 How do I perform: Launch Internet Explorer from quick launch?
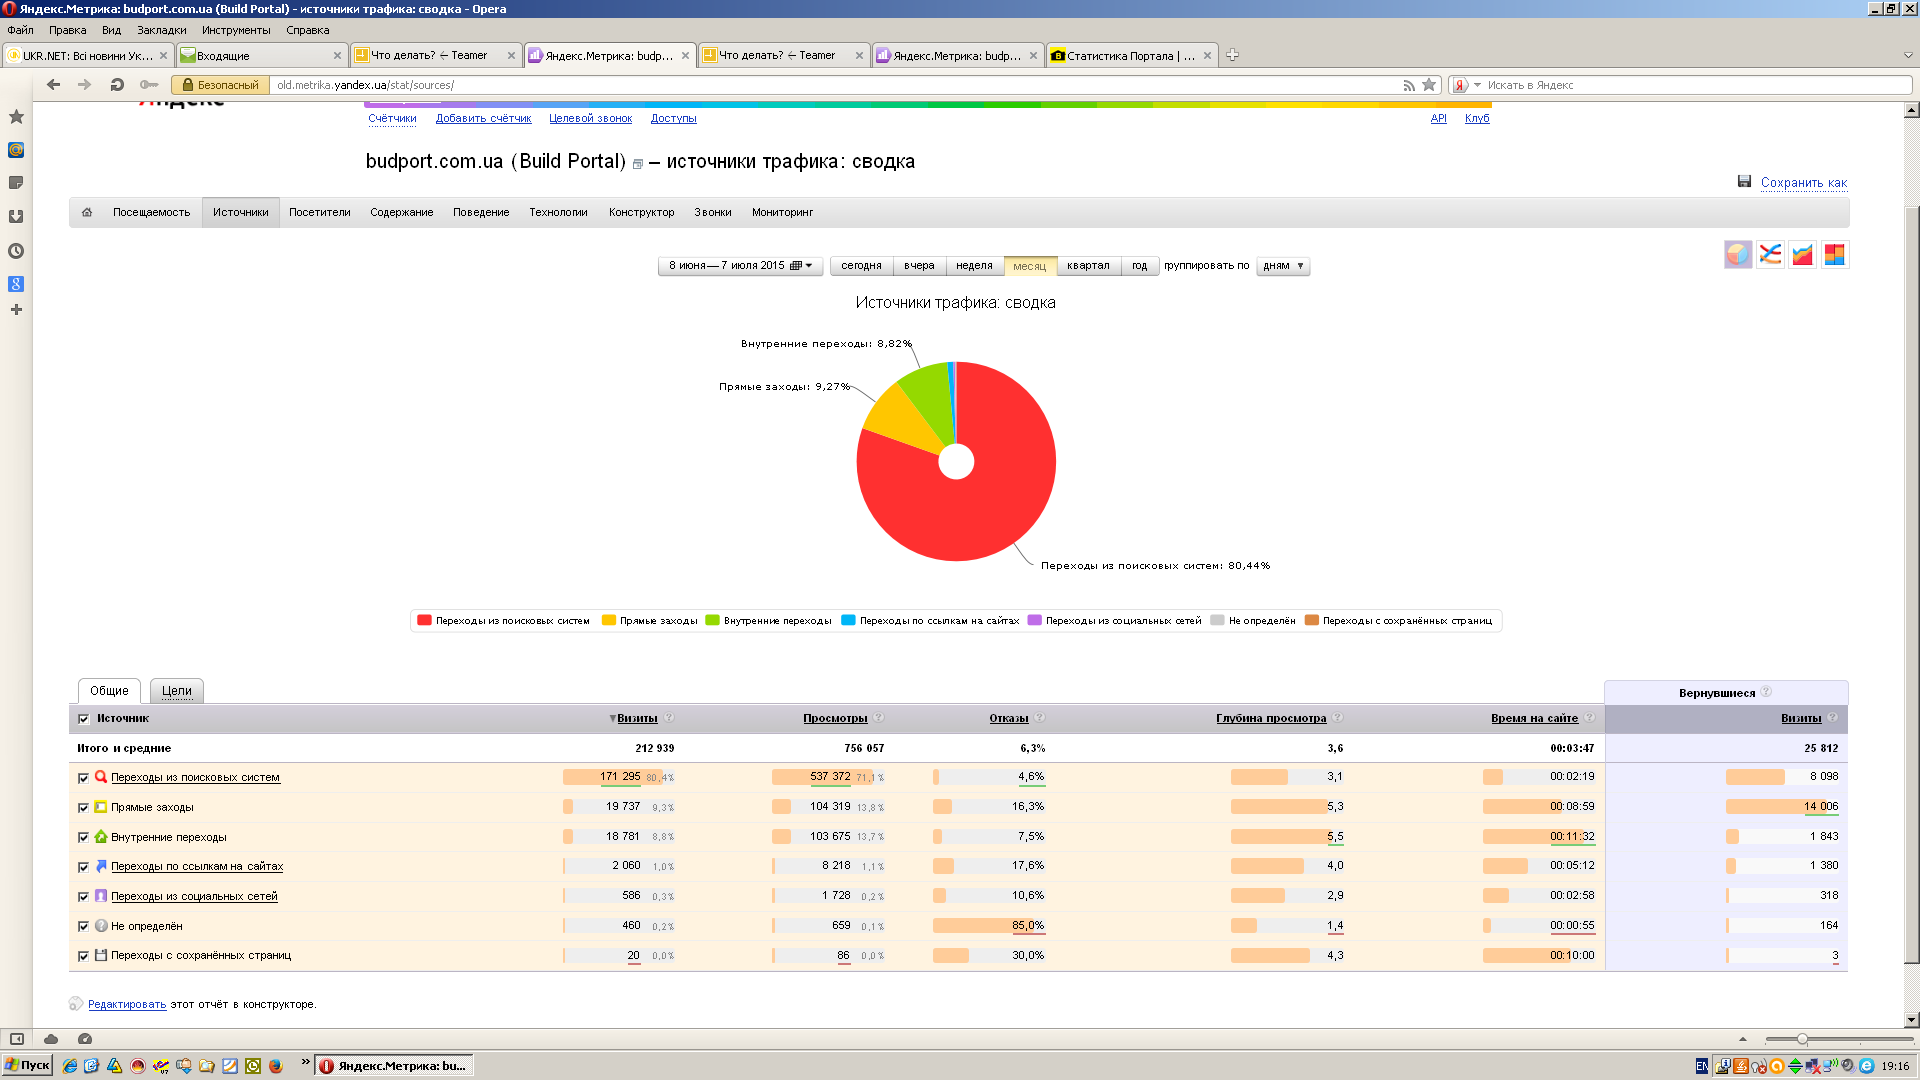(x=70, y=1066)
